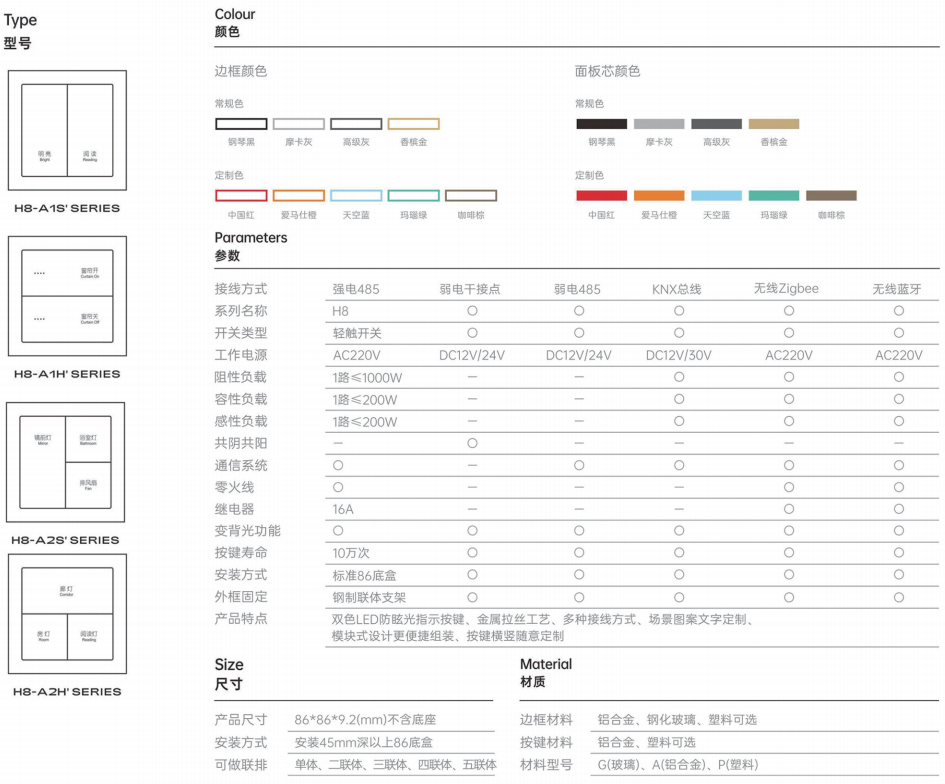Click the 标准86底盒 installation cell
This screenshot has height=784, width=945.
point(365,575)
